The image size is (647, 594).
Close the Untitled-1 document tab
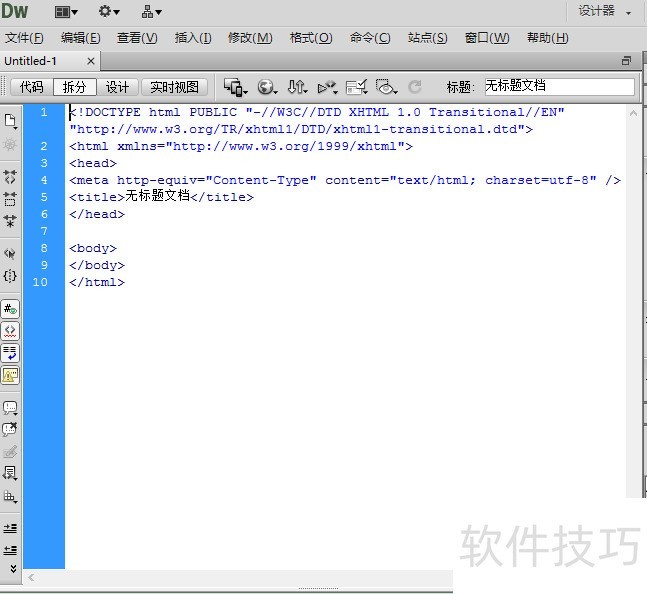(91, 61)
